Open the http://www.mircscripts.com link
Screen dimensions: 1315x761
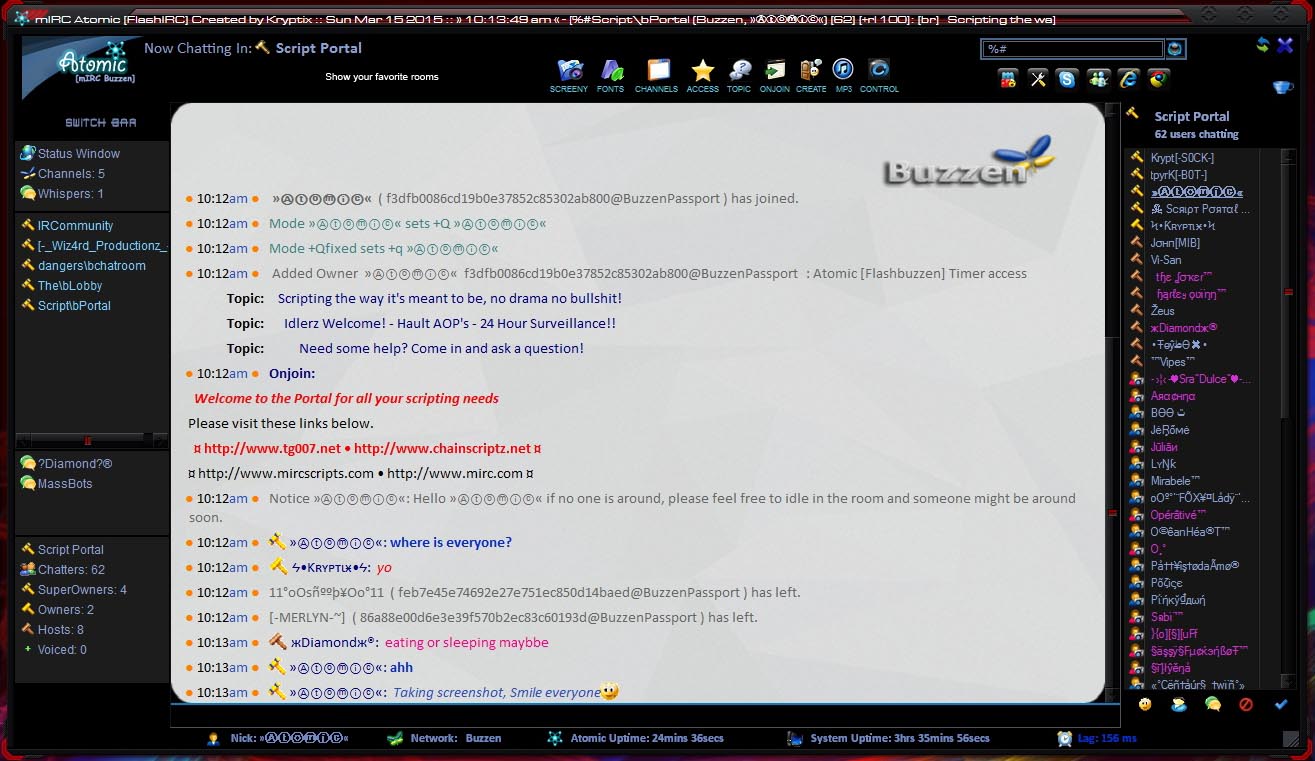(286, 474)
